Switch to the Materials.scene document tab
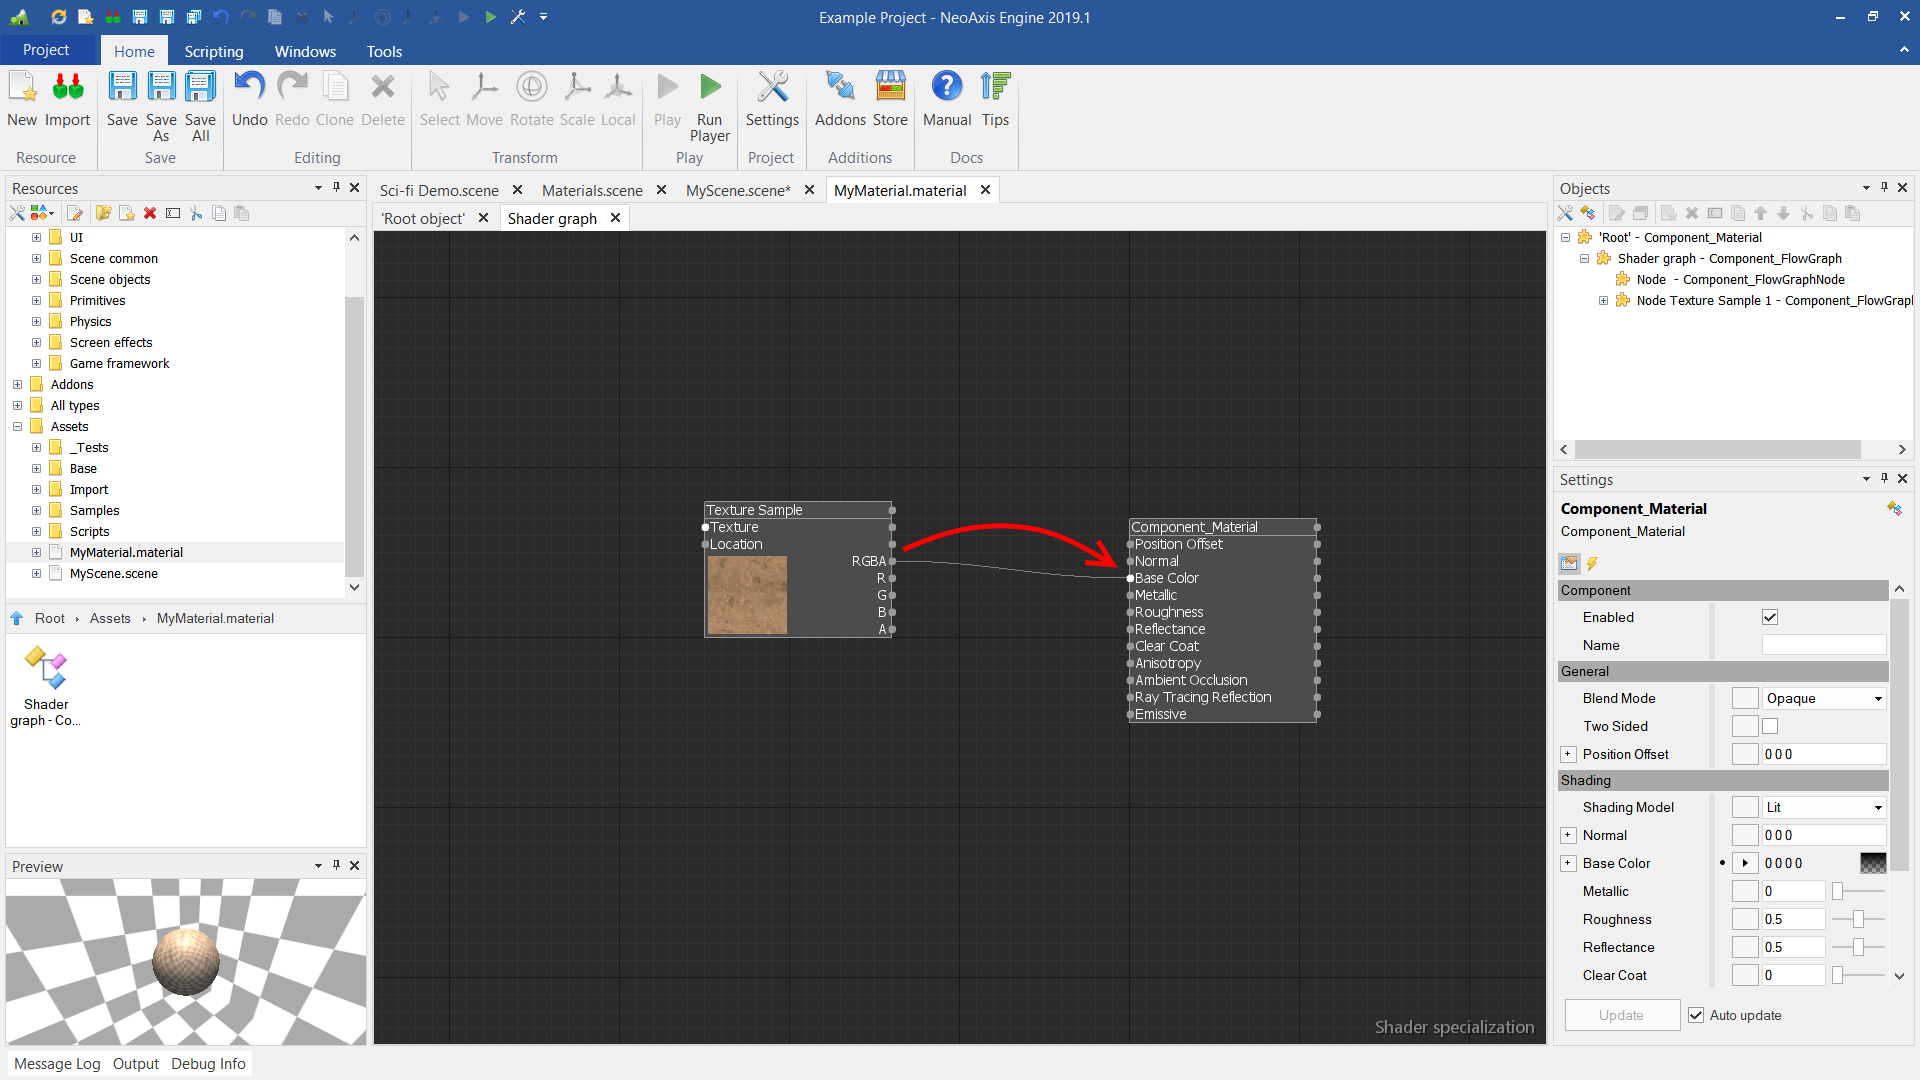1920x1080 pixels. 592,190
